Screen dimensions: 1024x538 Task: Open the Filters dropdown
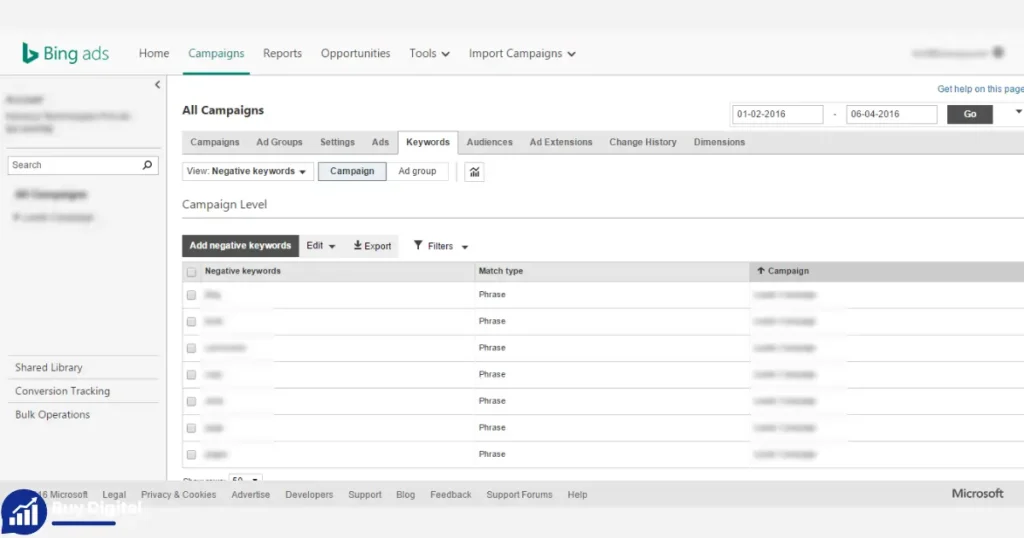pos(441,246)
